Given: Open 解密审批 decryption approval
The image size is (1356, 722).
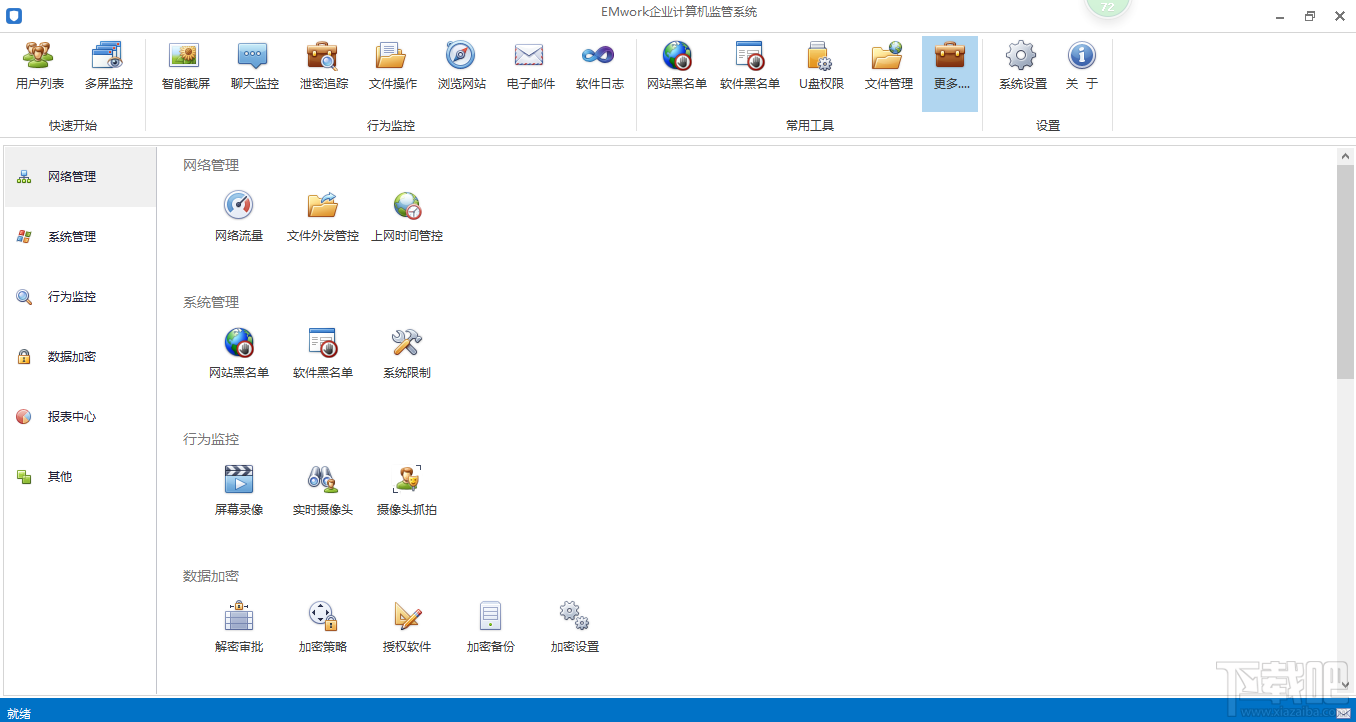Looking at the screenshot, I should pos(239,627).
